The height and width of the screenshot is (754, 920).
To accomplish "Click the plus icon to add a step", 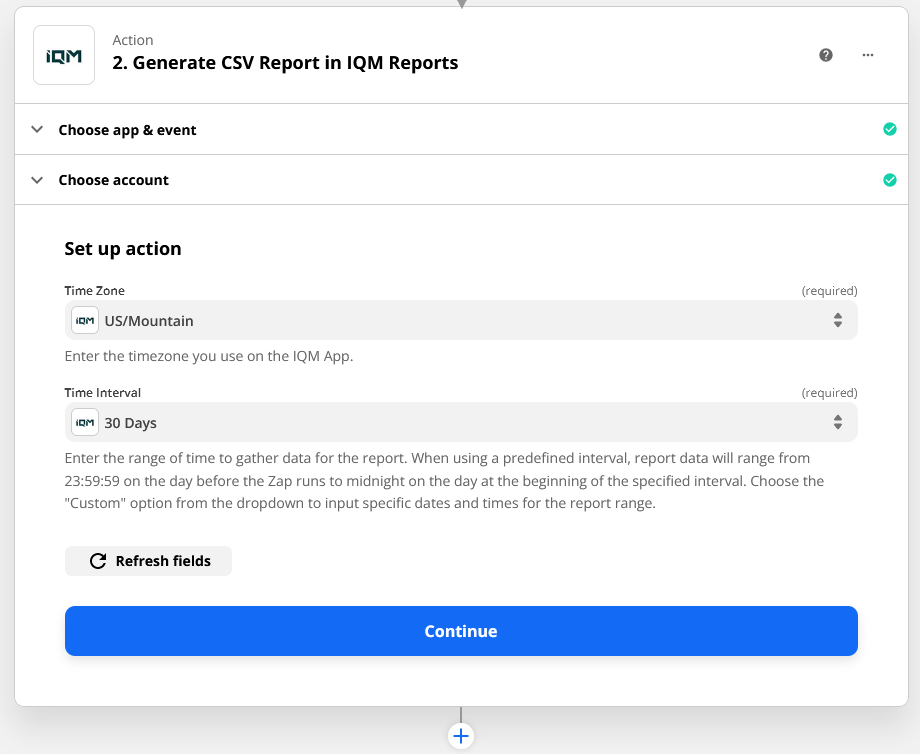I will tap(460, 736).
